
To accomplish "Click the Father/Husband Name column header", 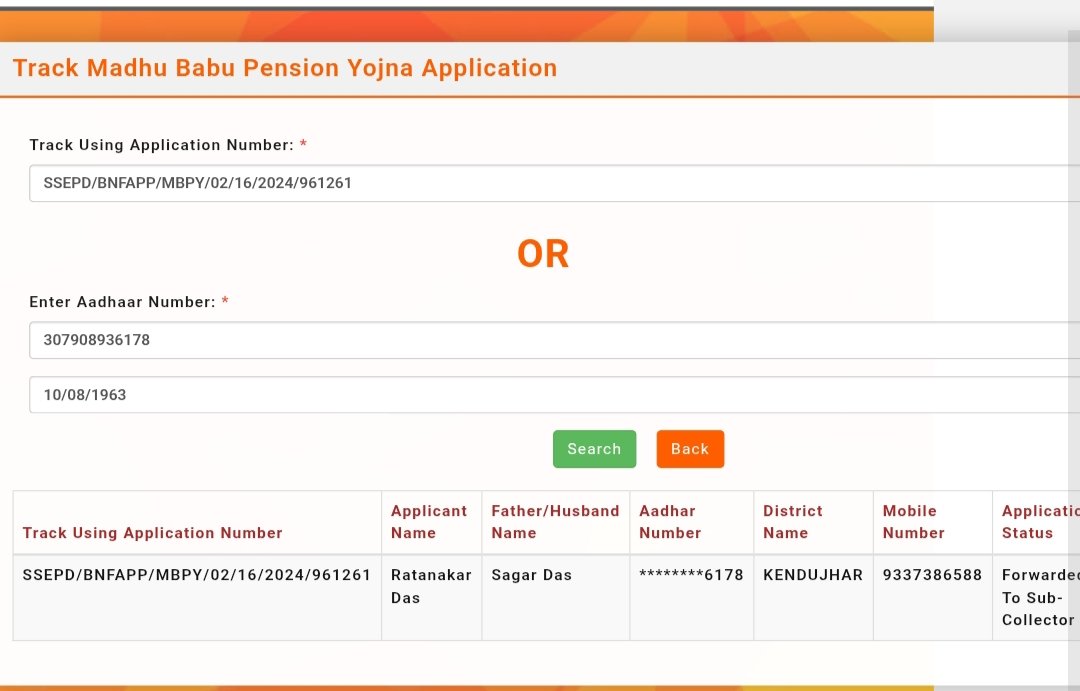I will [555, 522].
